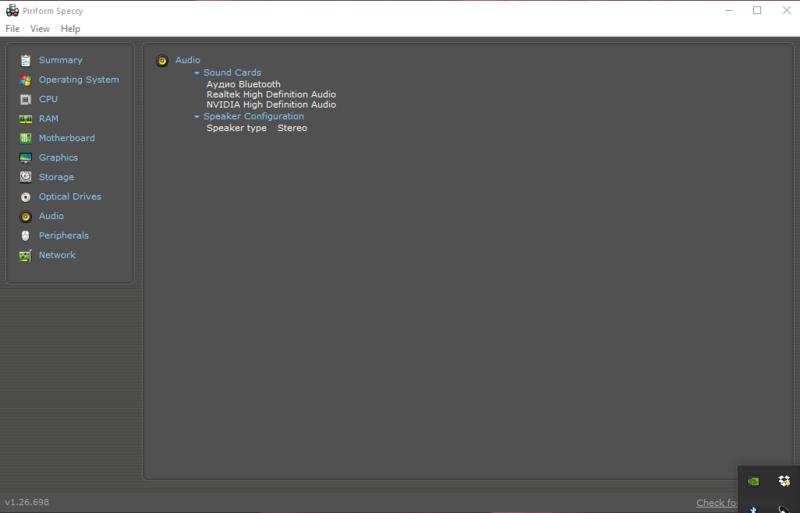Open the Optical Drives disc icon
The height and width of the screenshot is (513, 800).
pos(26,197)
